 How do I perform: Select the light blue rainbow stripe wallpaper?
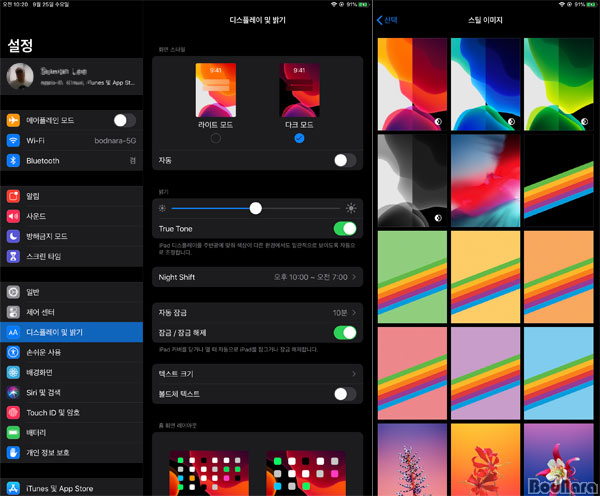click(559, 373)
